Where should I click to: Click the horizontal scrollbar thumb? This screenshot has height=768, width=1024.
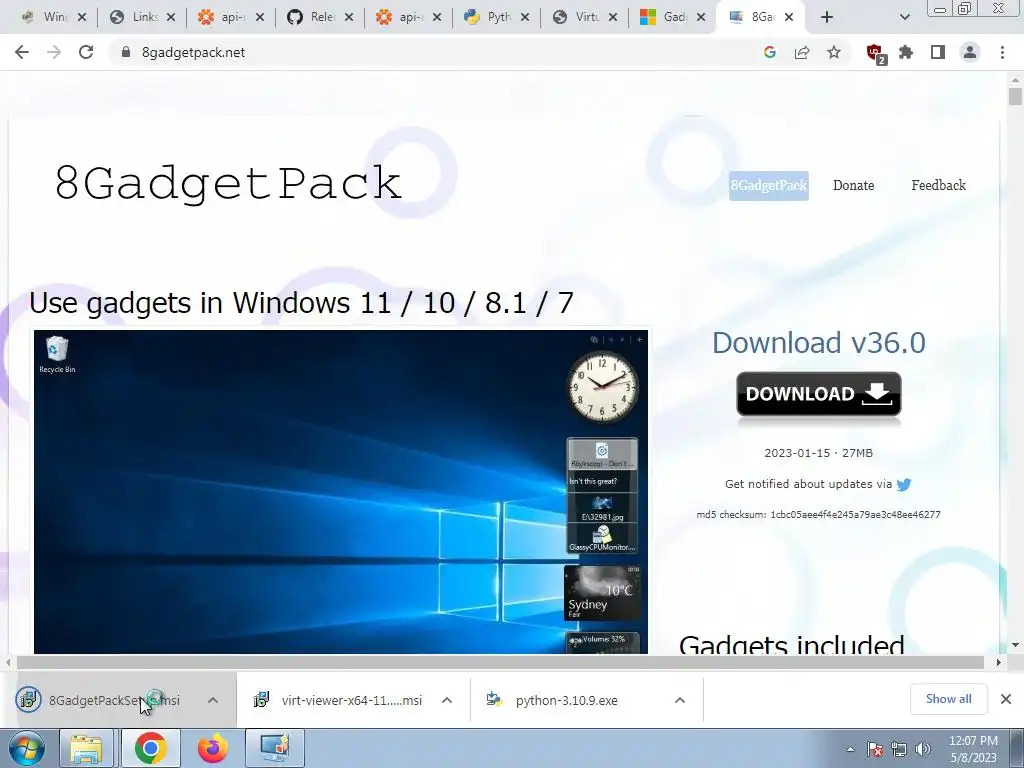click(x=500, y=662)
